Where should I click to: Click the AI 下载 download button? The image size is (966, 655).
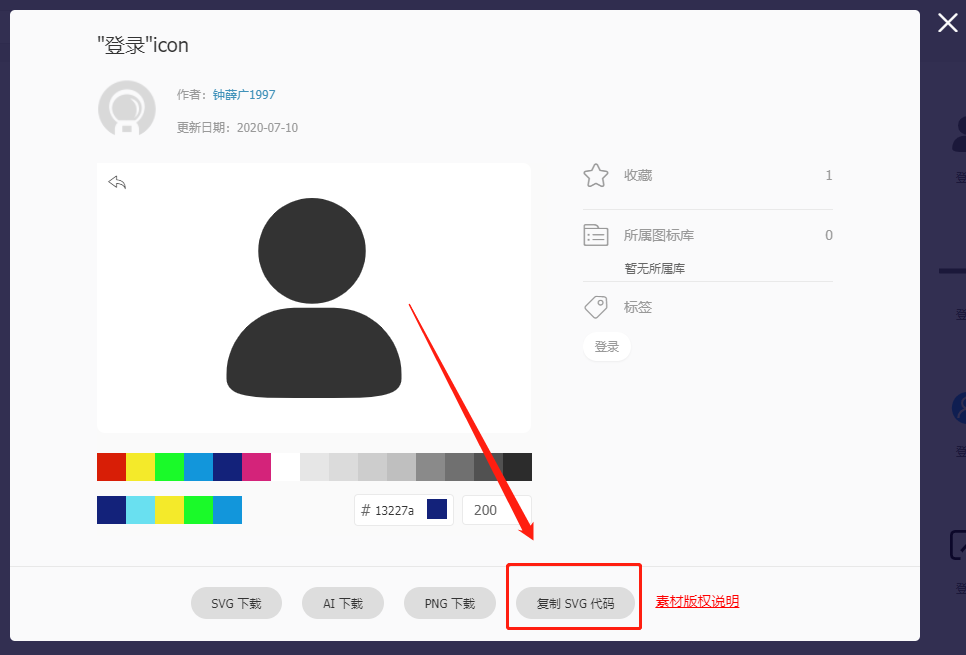[x=342, y=603]
